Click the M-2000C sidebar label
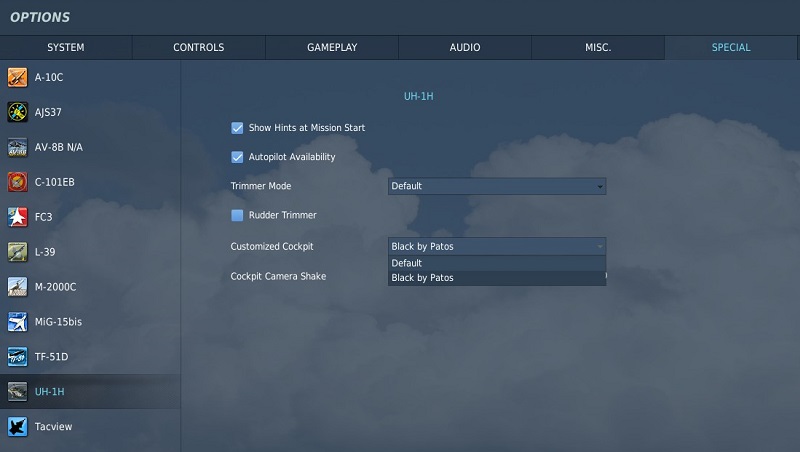The height and width of the screenshot is (452, 800). [56, 287]
